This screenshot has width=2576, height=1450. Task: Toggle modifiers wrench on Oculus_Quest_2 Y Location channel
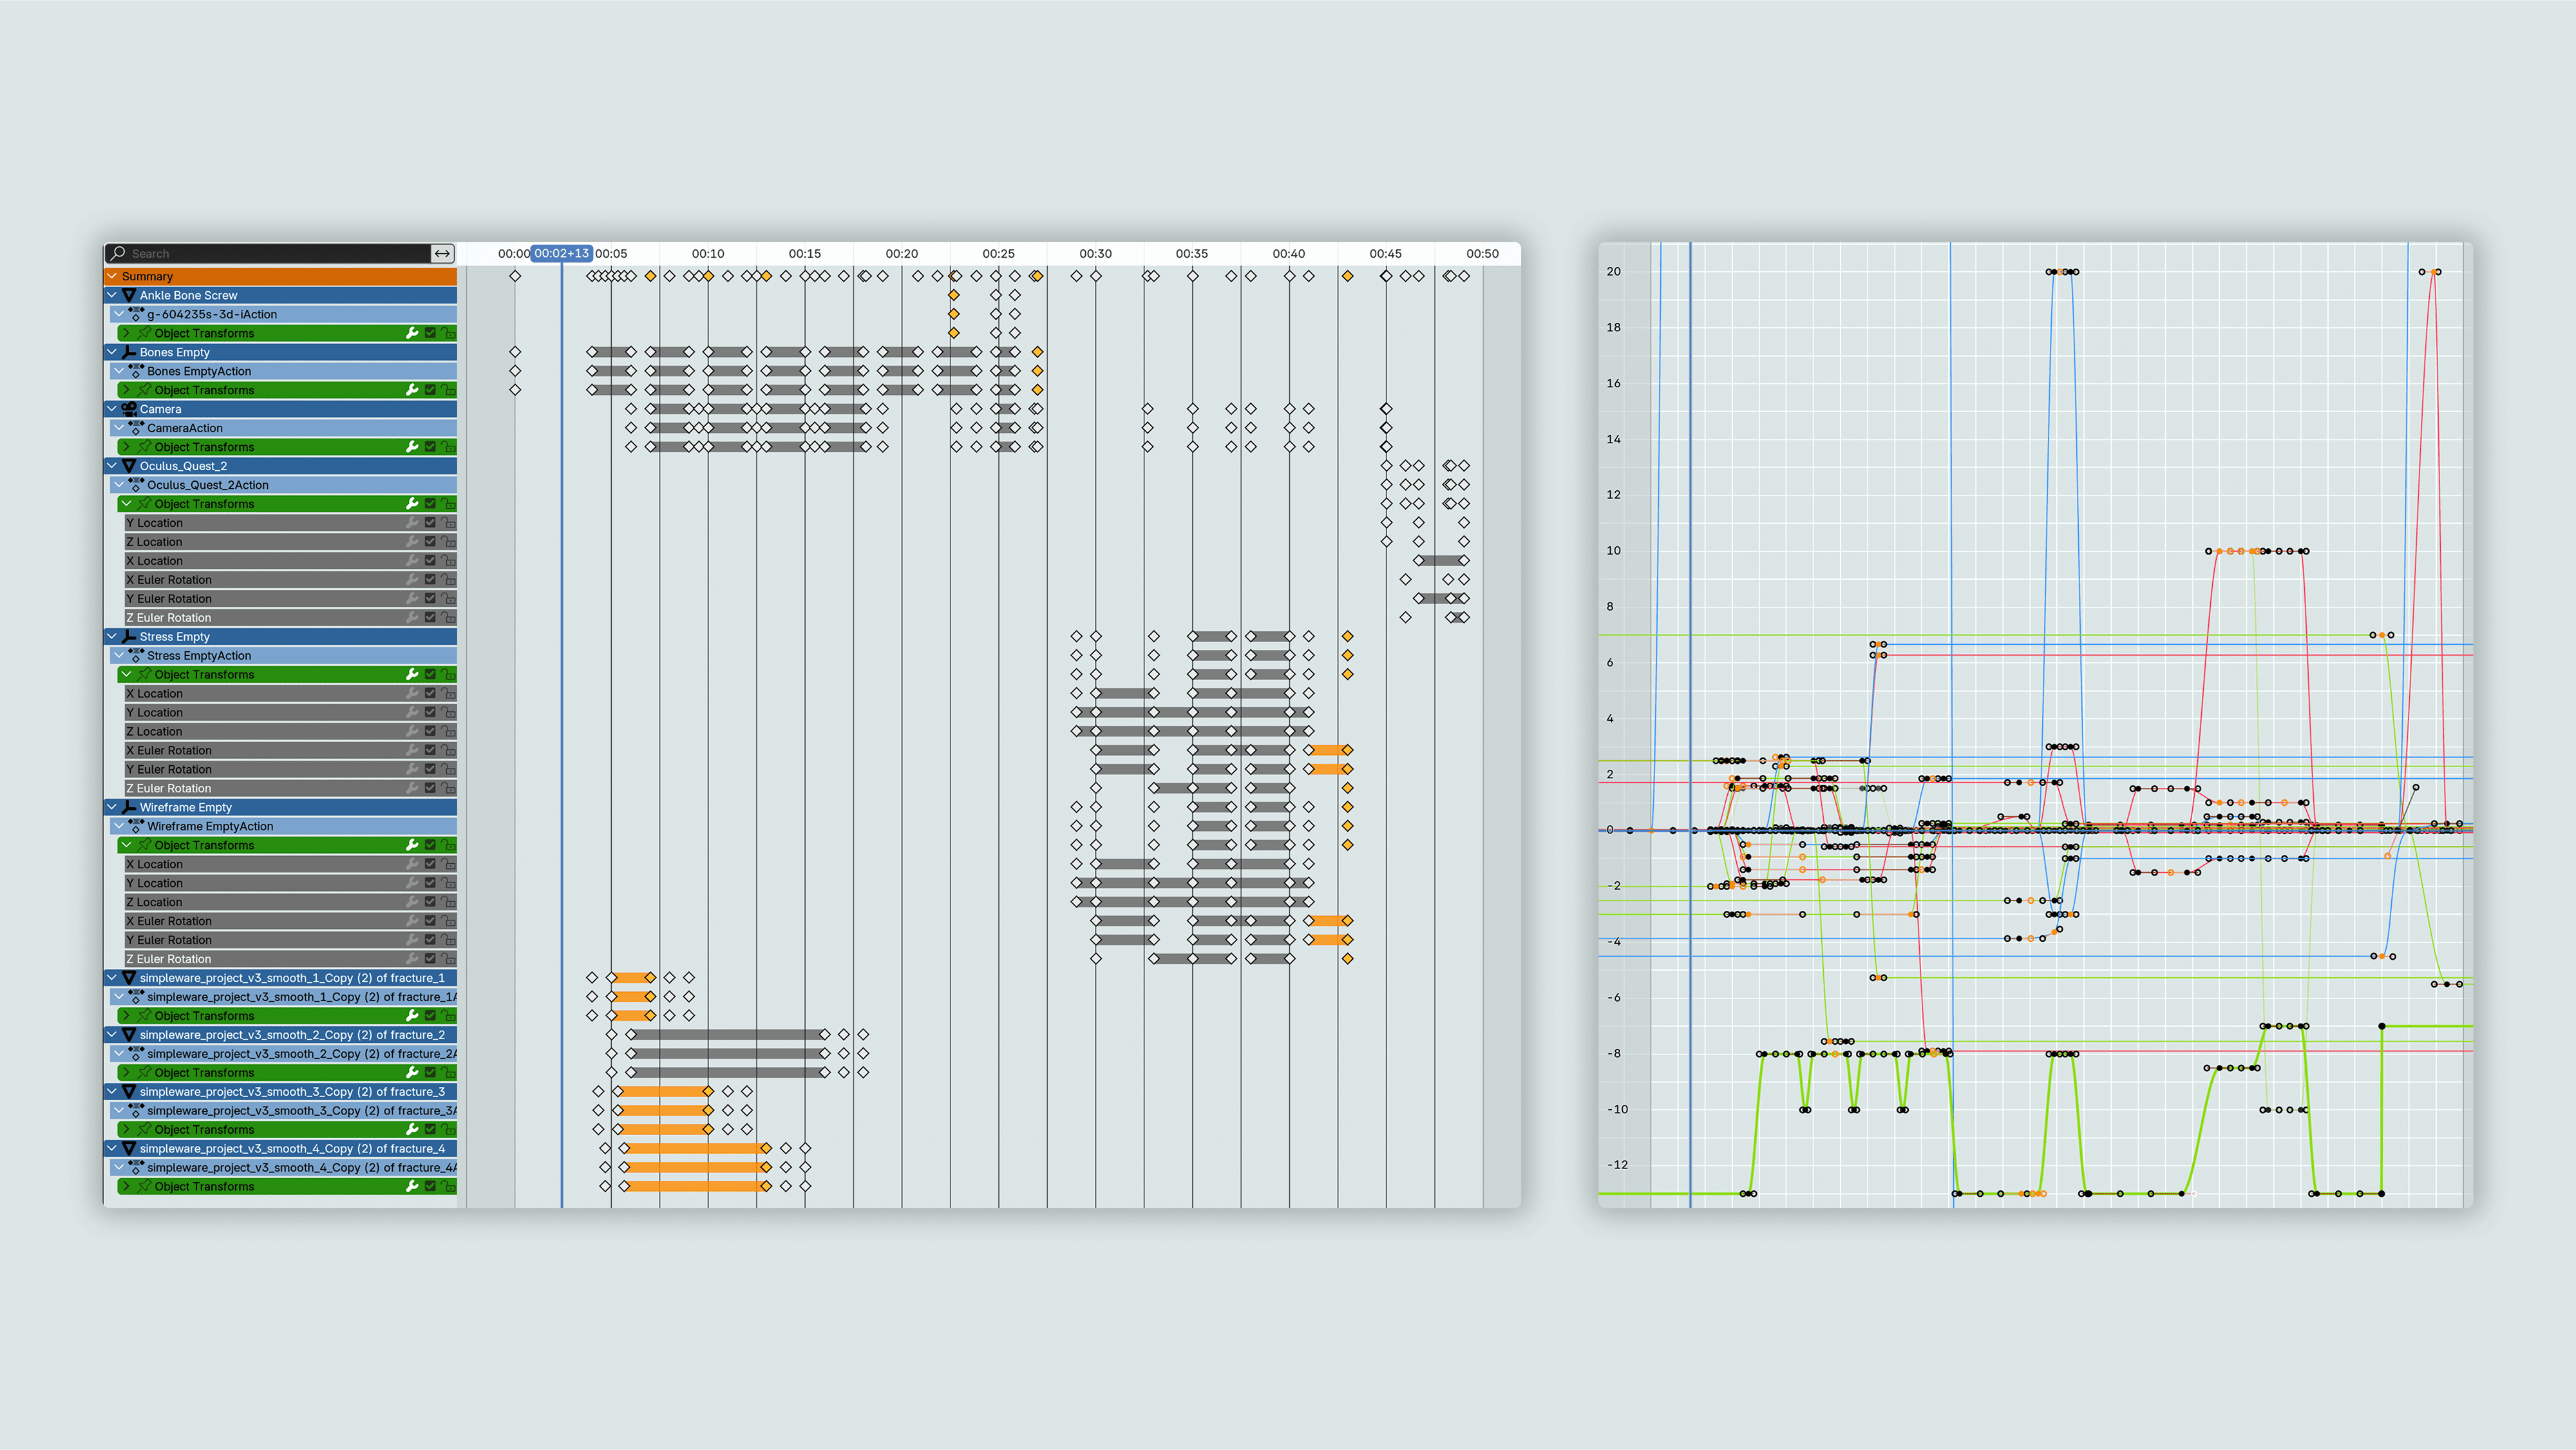(x=412, y=523)
